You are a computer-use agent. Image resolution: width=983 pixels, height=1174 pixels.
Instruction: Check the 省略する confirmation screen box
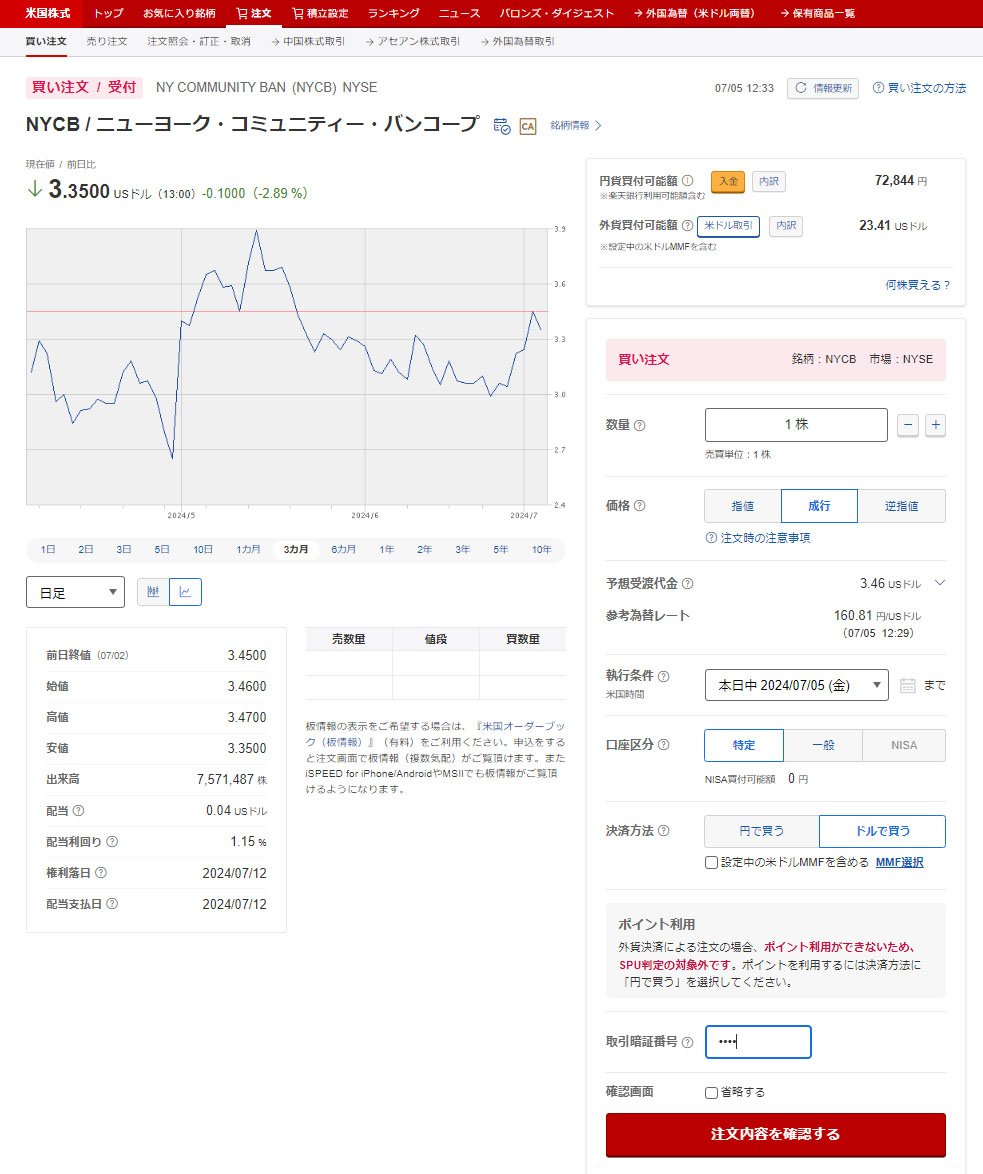(711, 1092)
